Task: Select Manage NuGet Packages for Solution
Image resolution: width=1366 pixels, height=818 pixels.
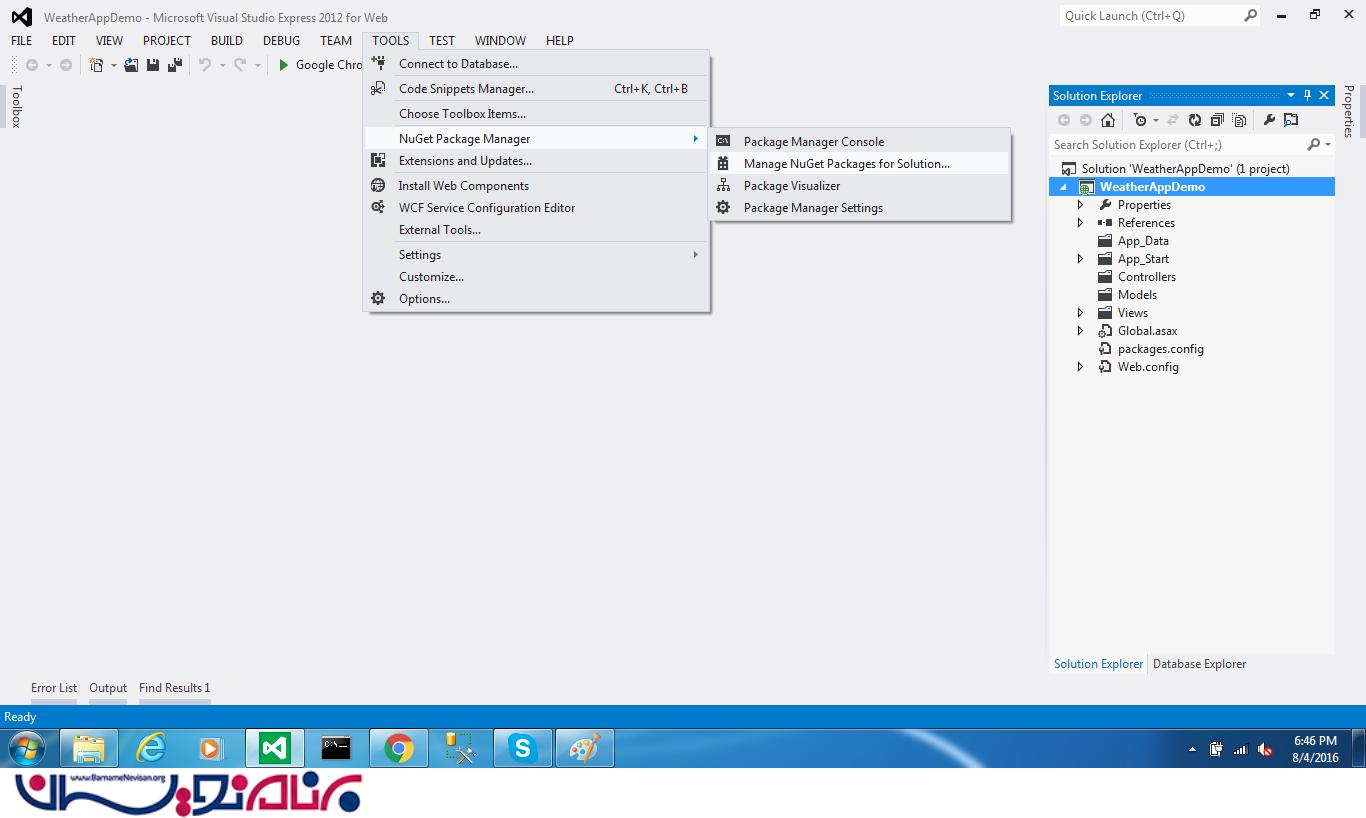Action: 846,164
